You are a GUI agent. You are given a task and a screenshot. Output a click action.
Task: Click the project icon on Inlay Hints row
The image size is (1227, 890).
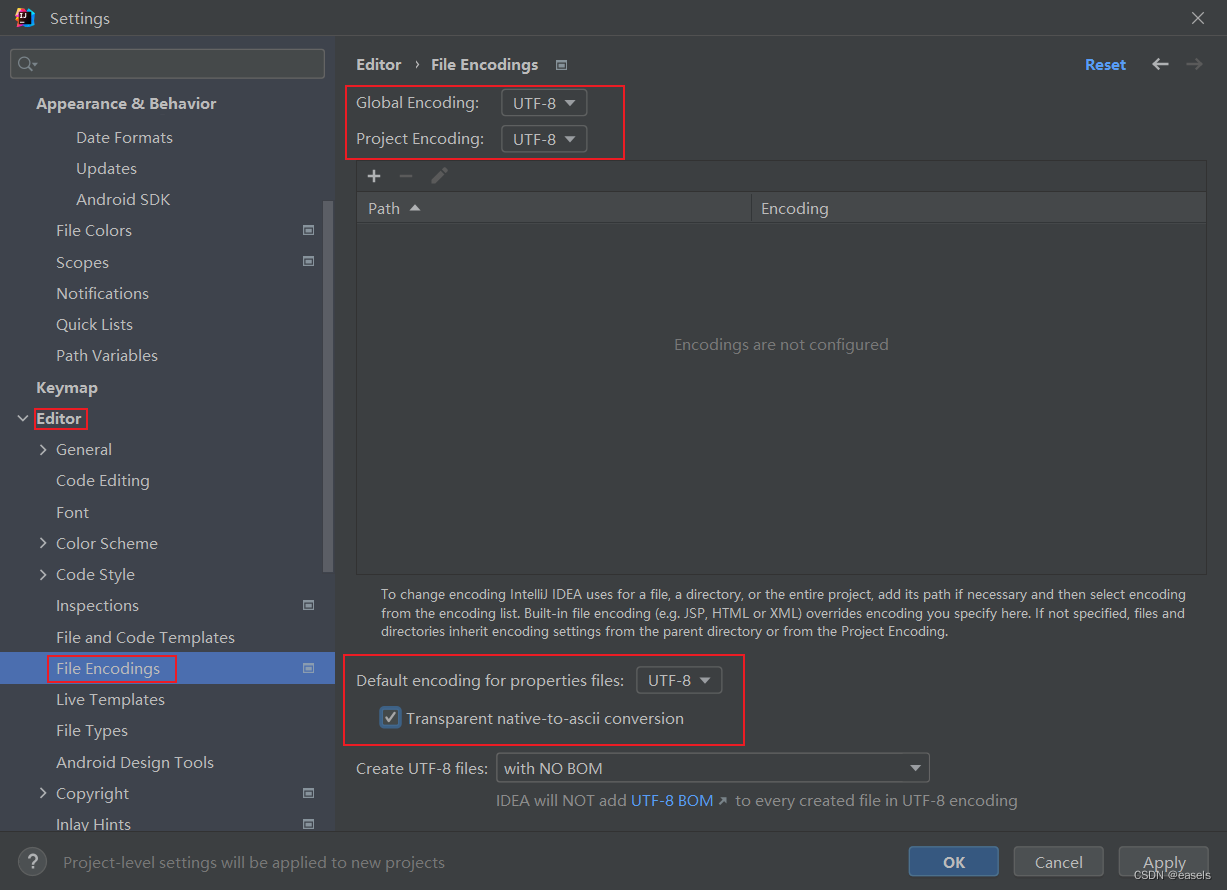[309, 824]
